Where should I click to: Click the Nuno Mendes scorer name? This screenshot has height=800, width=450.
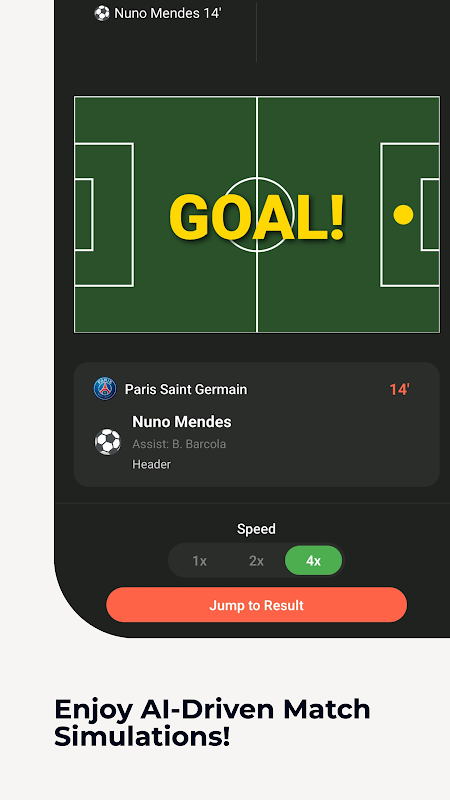tap(182, 422)
